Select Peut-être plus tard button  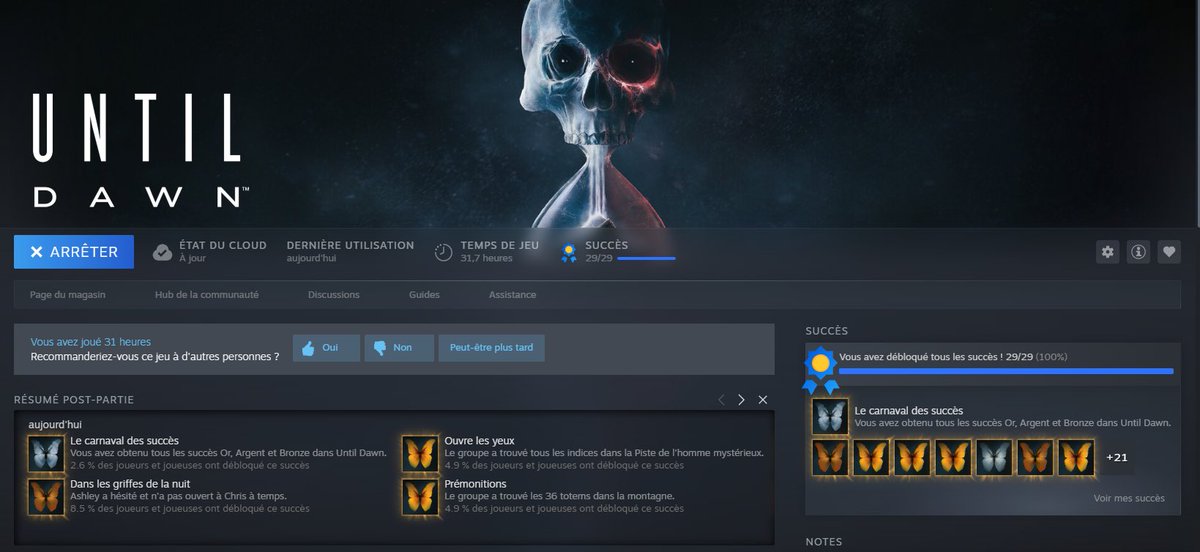tap(492, 348)
